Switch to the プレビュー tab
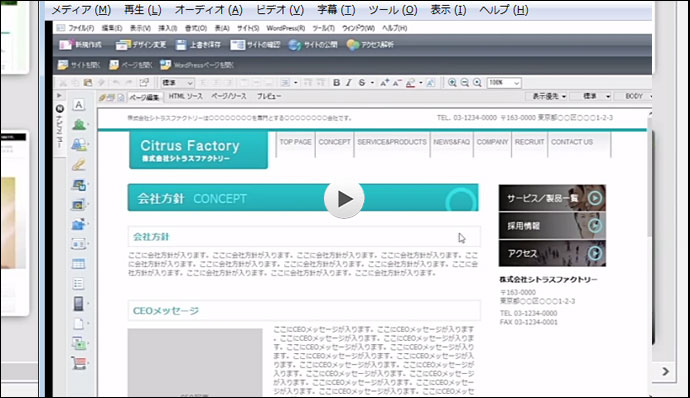Viewport: 690px width, 398px height. tap(269, 96)
